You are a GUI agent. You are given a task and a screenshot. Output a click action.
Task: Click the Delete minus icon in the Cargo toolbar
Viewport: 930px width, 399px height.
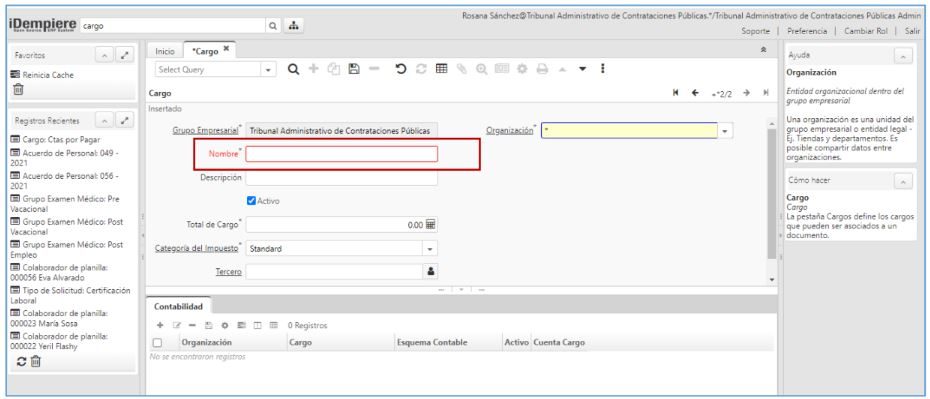[374, 69]
